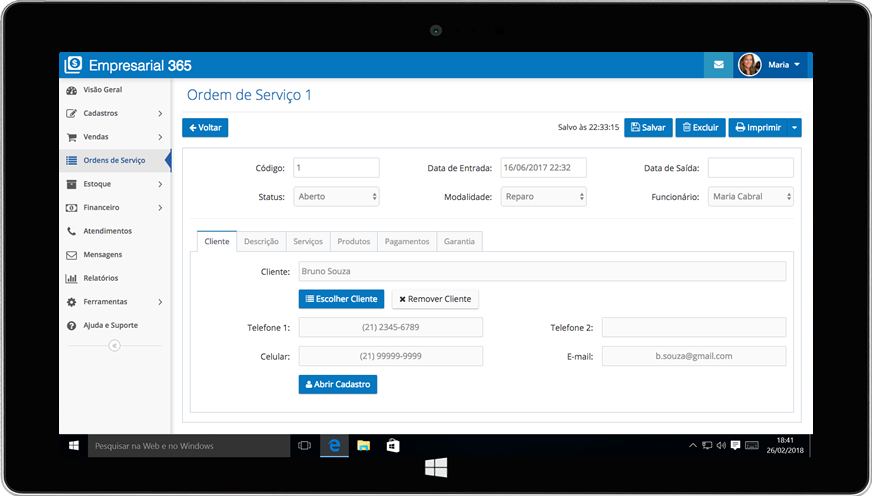Viewport: 872px width, 496px height.
Task: Open the Imprimir dropdown caret
Action: [794, 127]
